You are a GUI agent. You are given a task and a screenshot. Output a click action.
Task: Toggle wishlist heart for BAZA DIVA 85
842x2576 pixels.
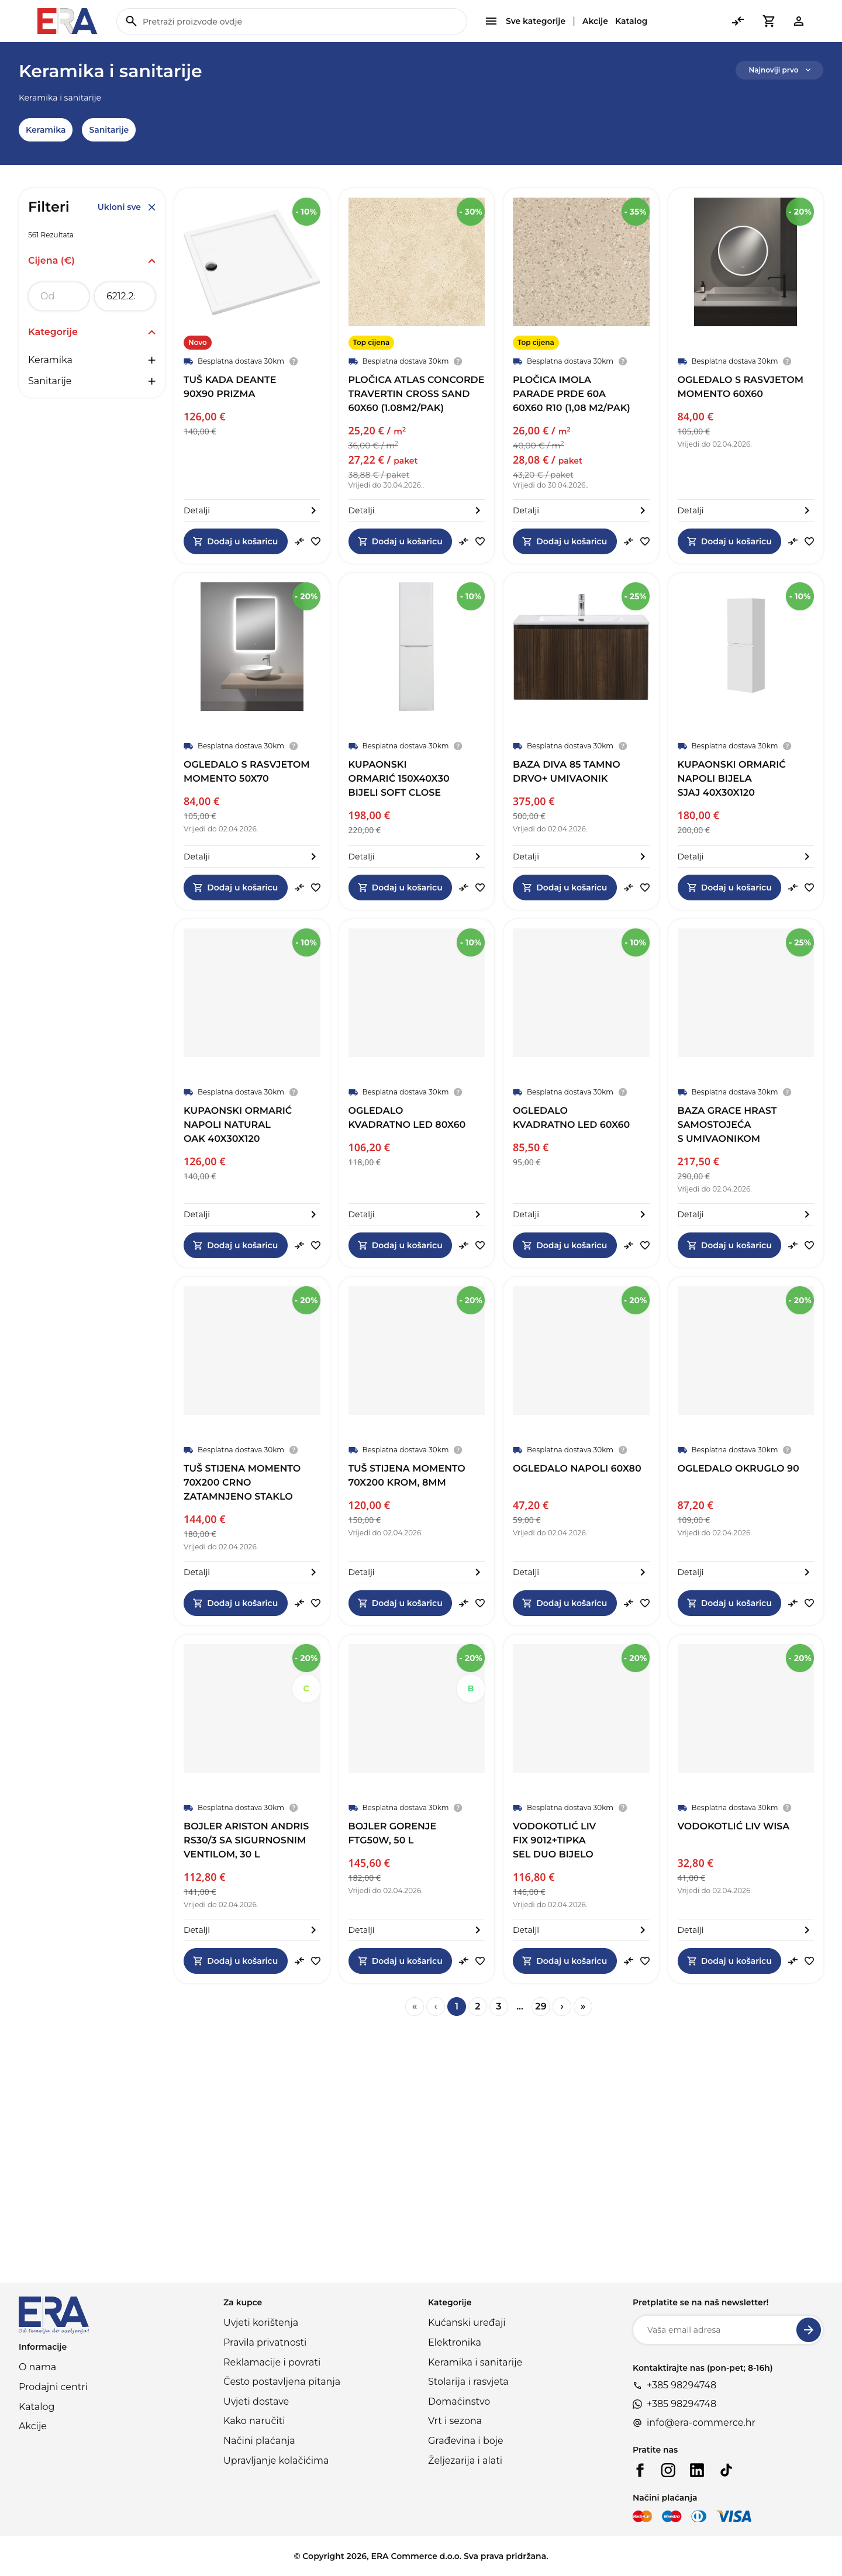point(644,887)
